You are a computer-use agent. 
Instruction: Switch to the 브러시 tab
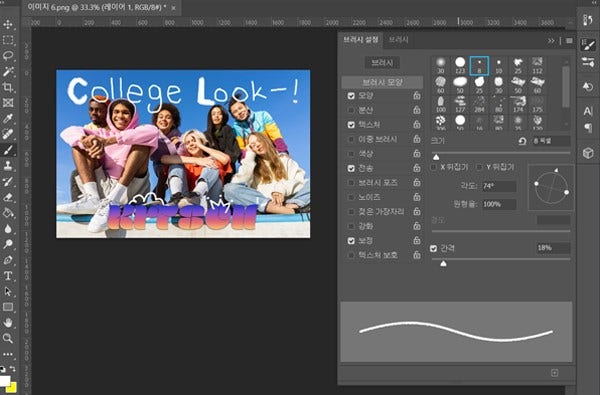pos(398,40)
